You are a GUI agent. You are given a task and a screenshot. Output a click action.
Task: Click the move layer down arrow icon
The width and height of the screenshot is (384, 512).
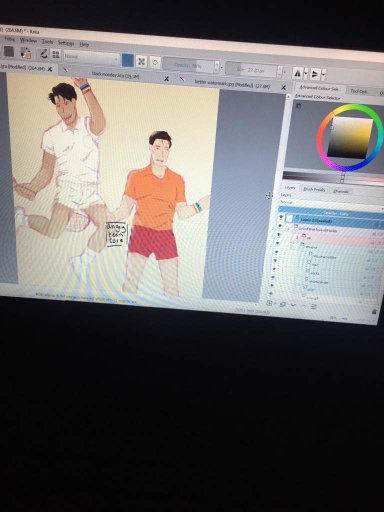click(293, 305)
